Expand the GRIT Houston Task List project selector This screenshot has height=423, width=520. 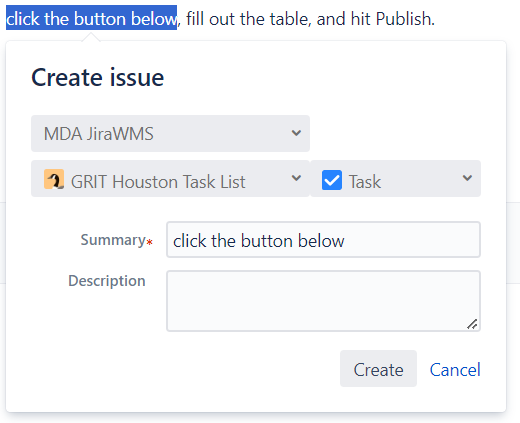(x=170, y=178)
